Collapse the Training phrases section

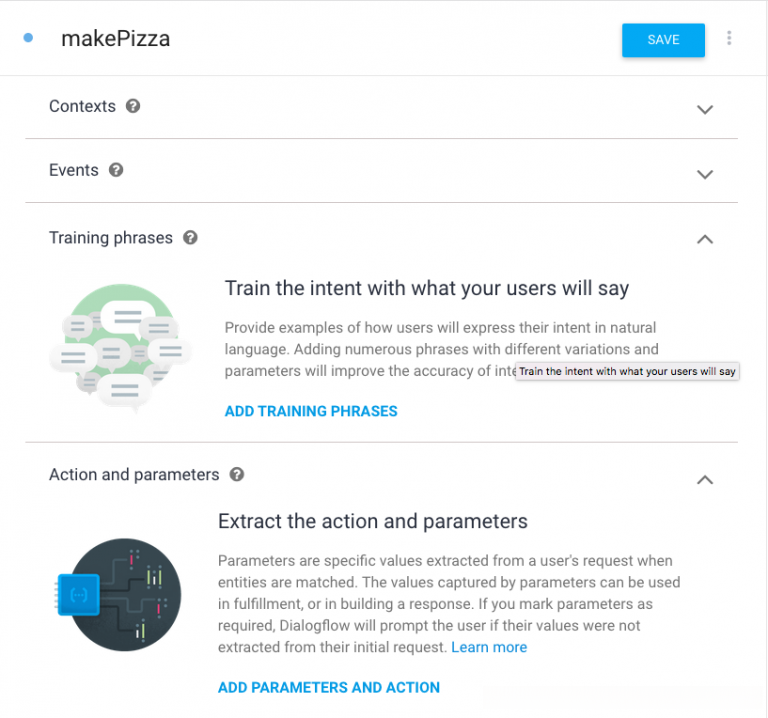coord(705,239)
